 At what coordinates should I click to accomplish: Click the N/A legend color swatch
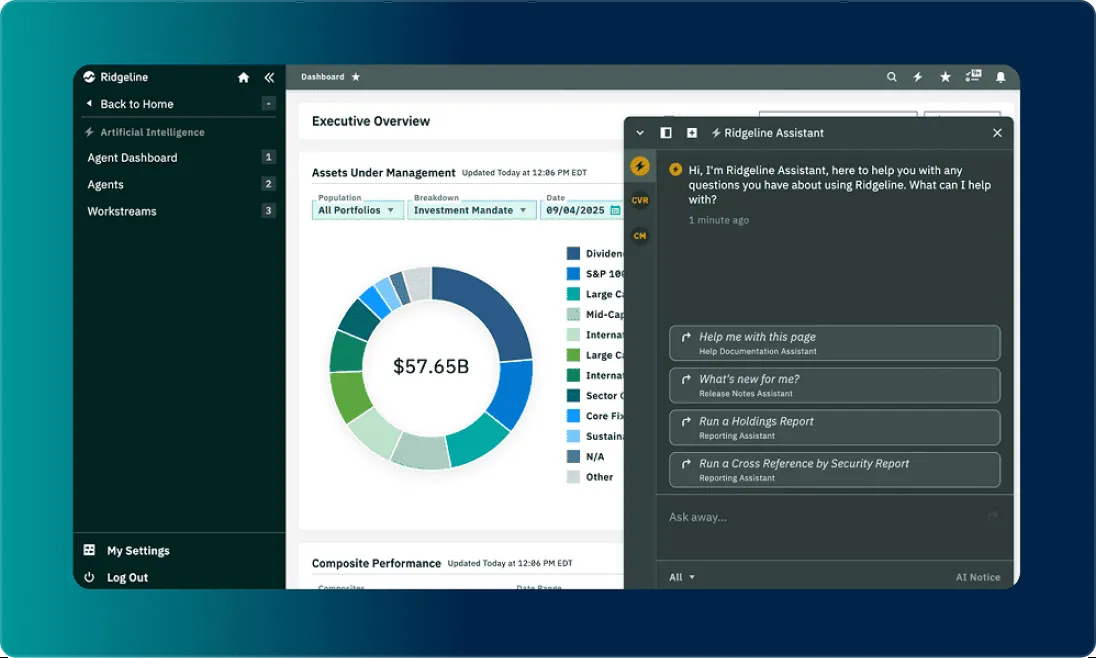pyautogui.click(x=573, y=456)
